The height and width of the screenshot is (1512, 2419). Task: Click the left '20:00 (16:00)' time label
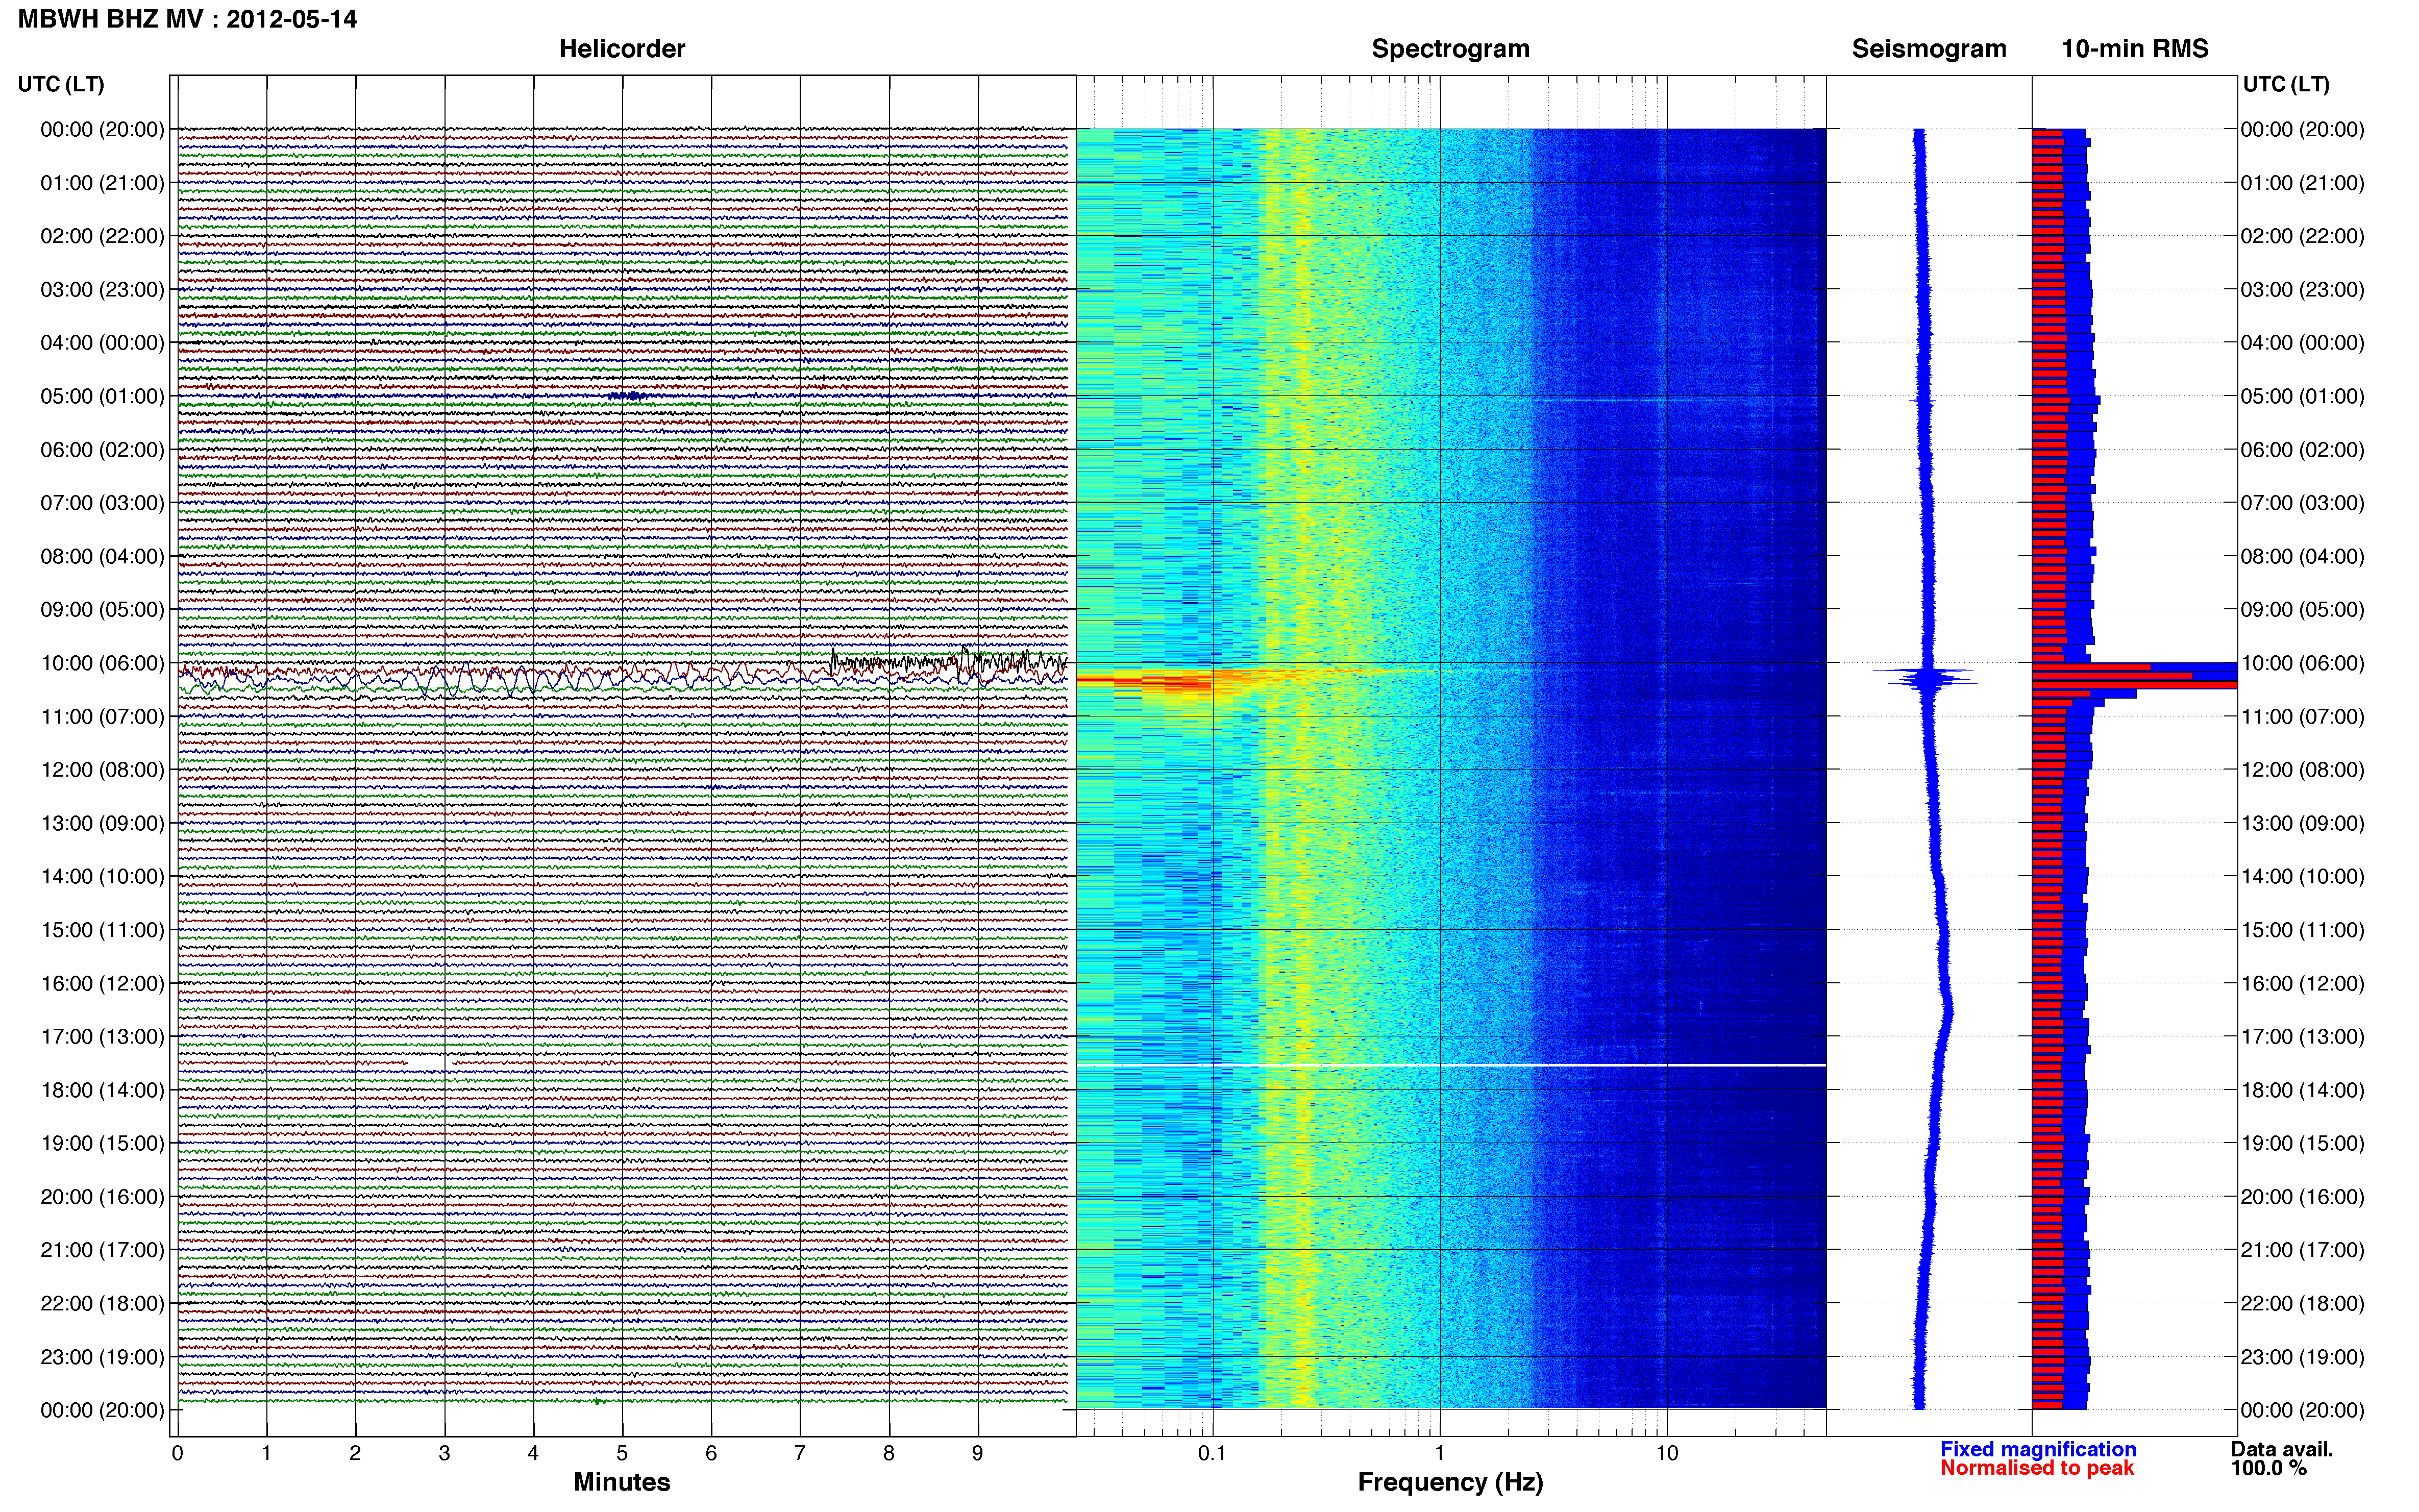point(102,1197)
